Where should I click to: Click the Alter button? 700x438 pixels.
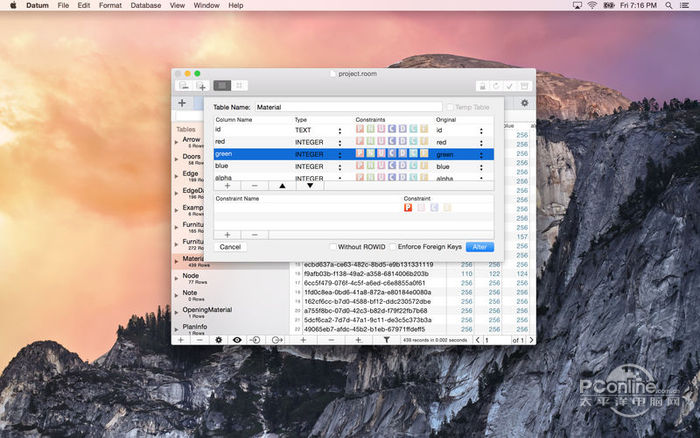480,246
